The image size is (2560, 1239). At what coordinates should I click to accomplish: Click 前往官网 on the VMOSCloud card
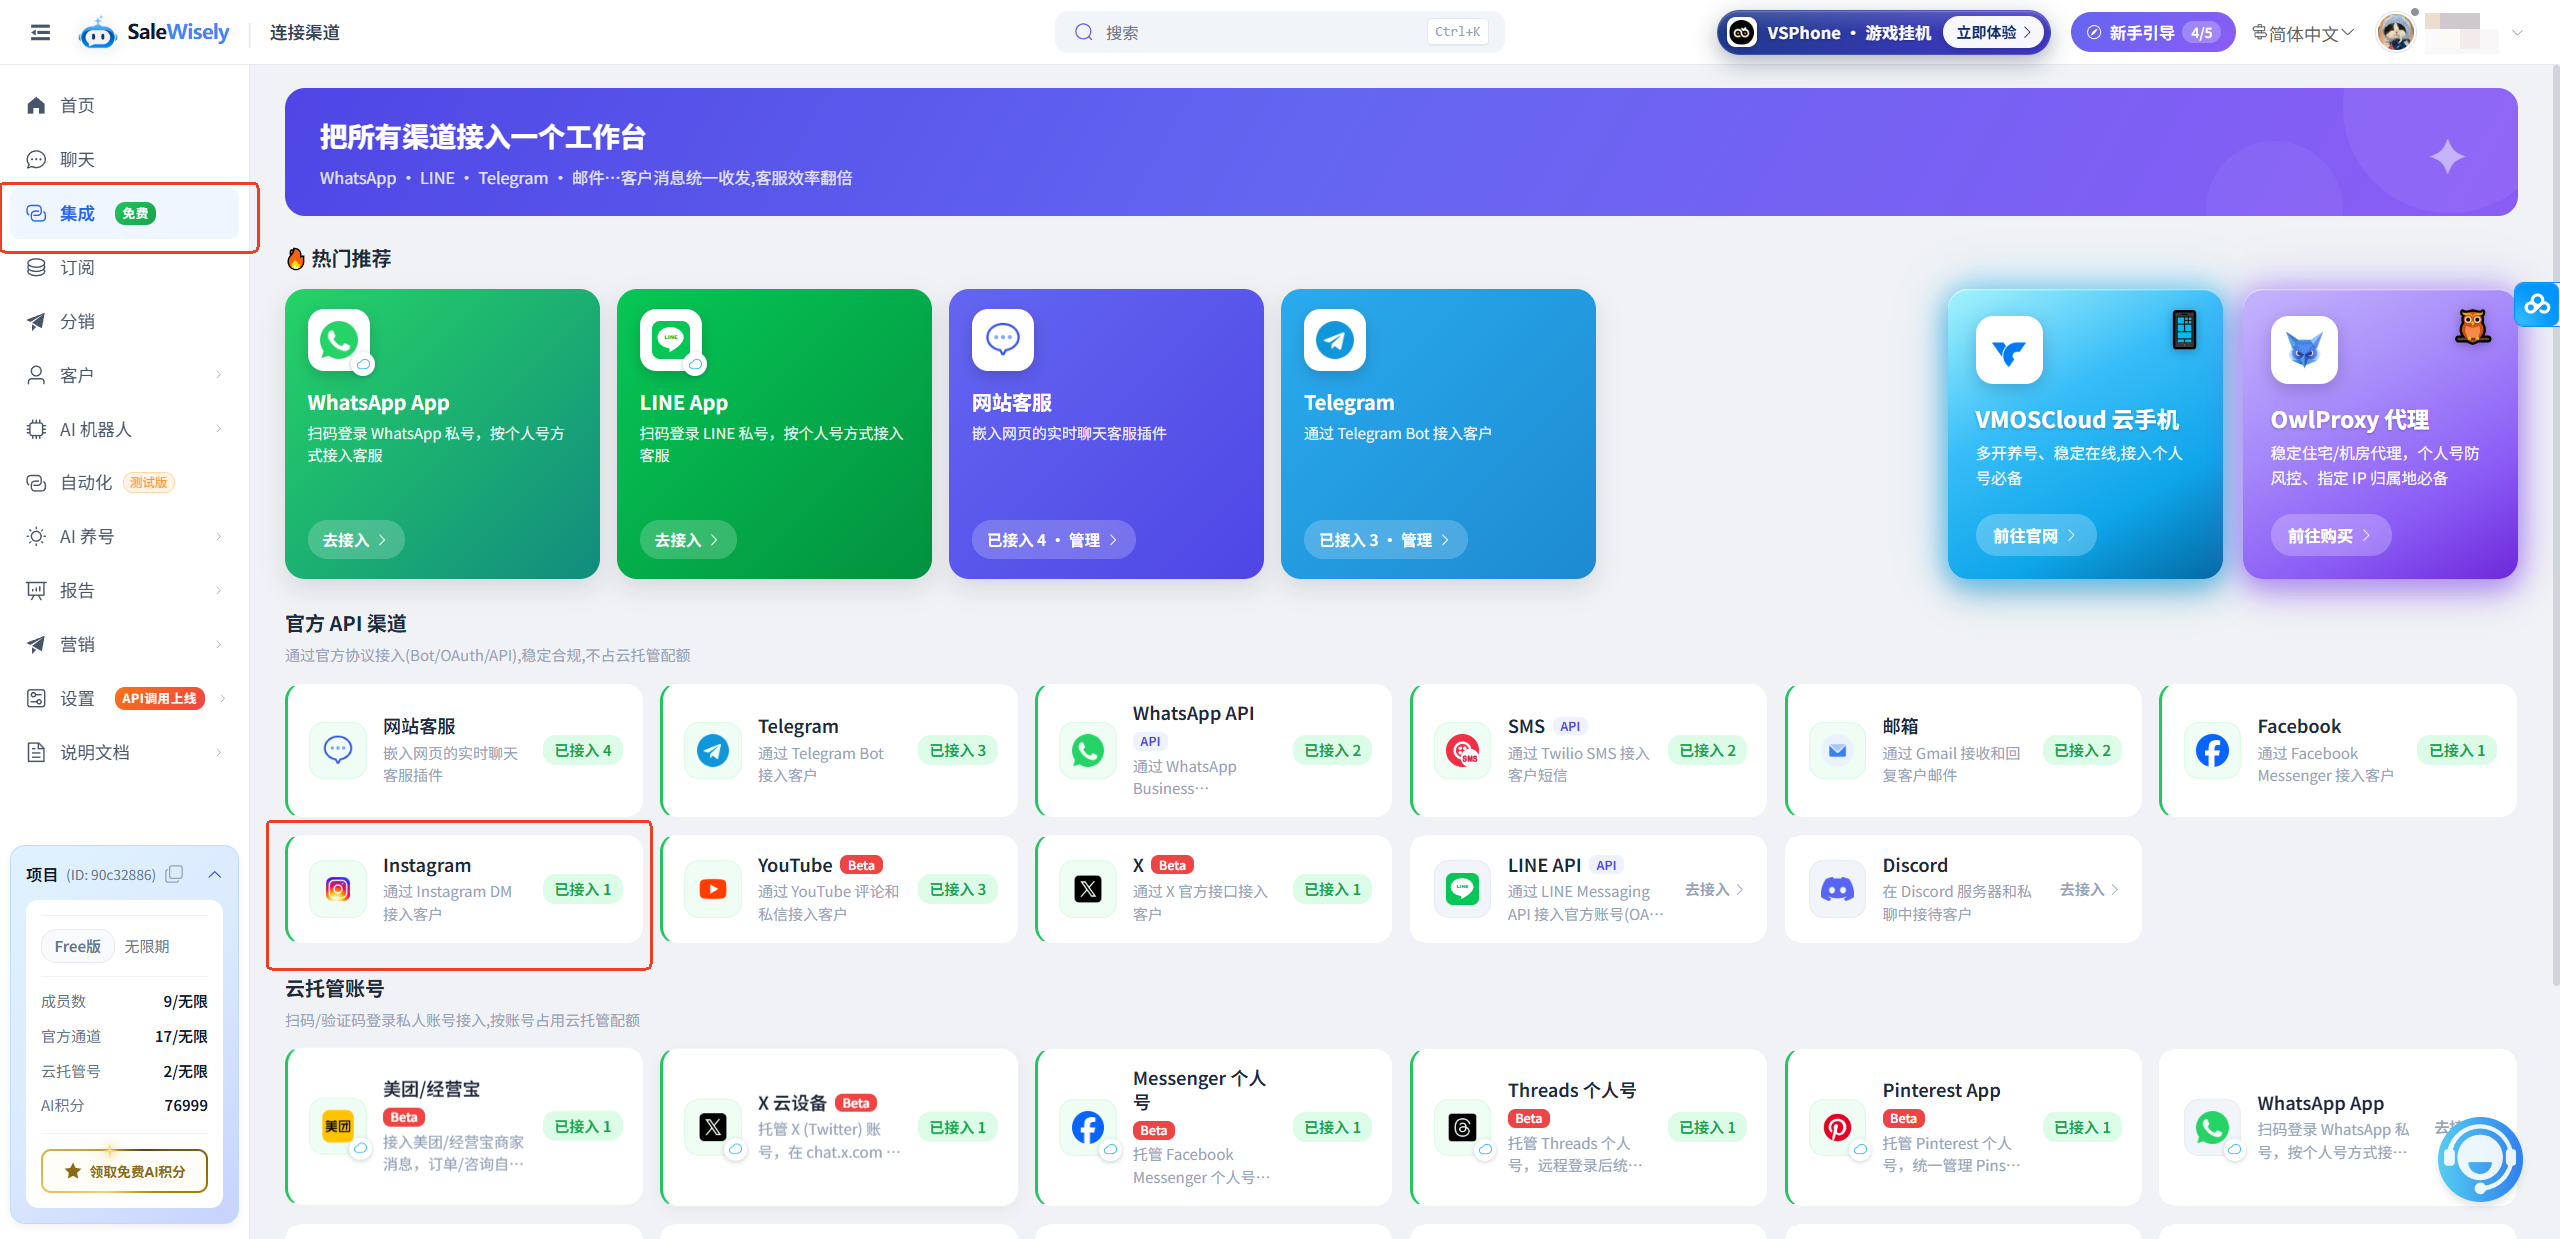[2035, 536]
